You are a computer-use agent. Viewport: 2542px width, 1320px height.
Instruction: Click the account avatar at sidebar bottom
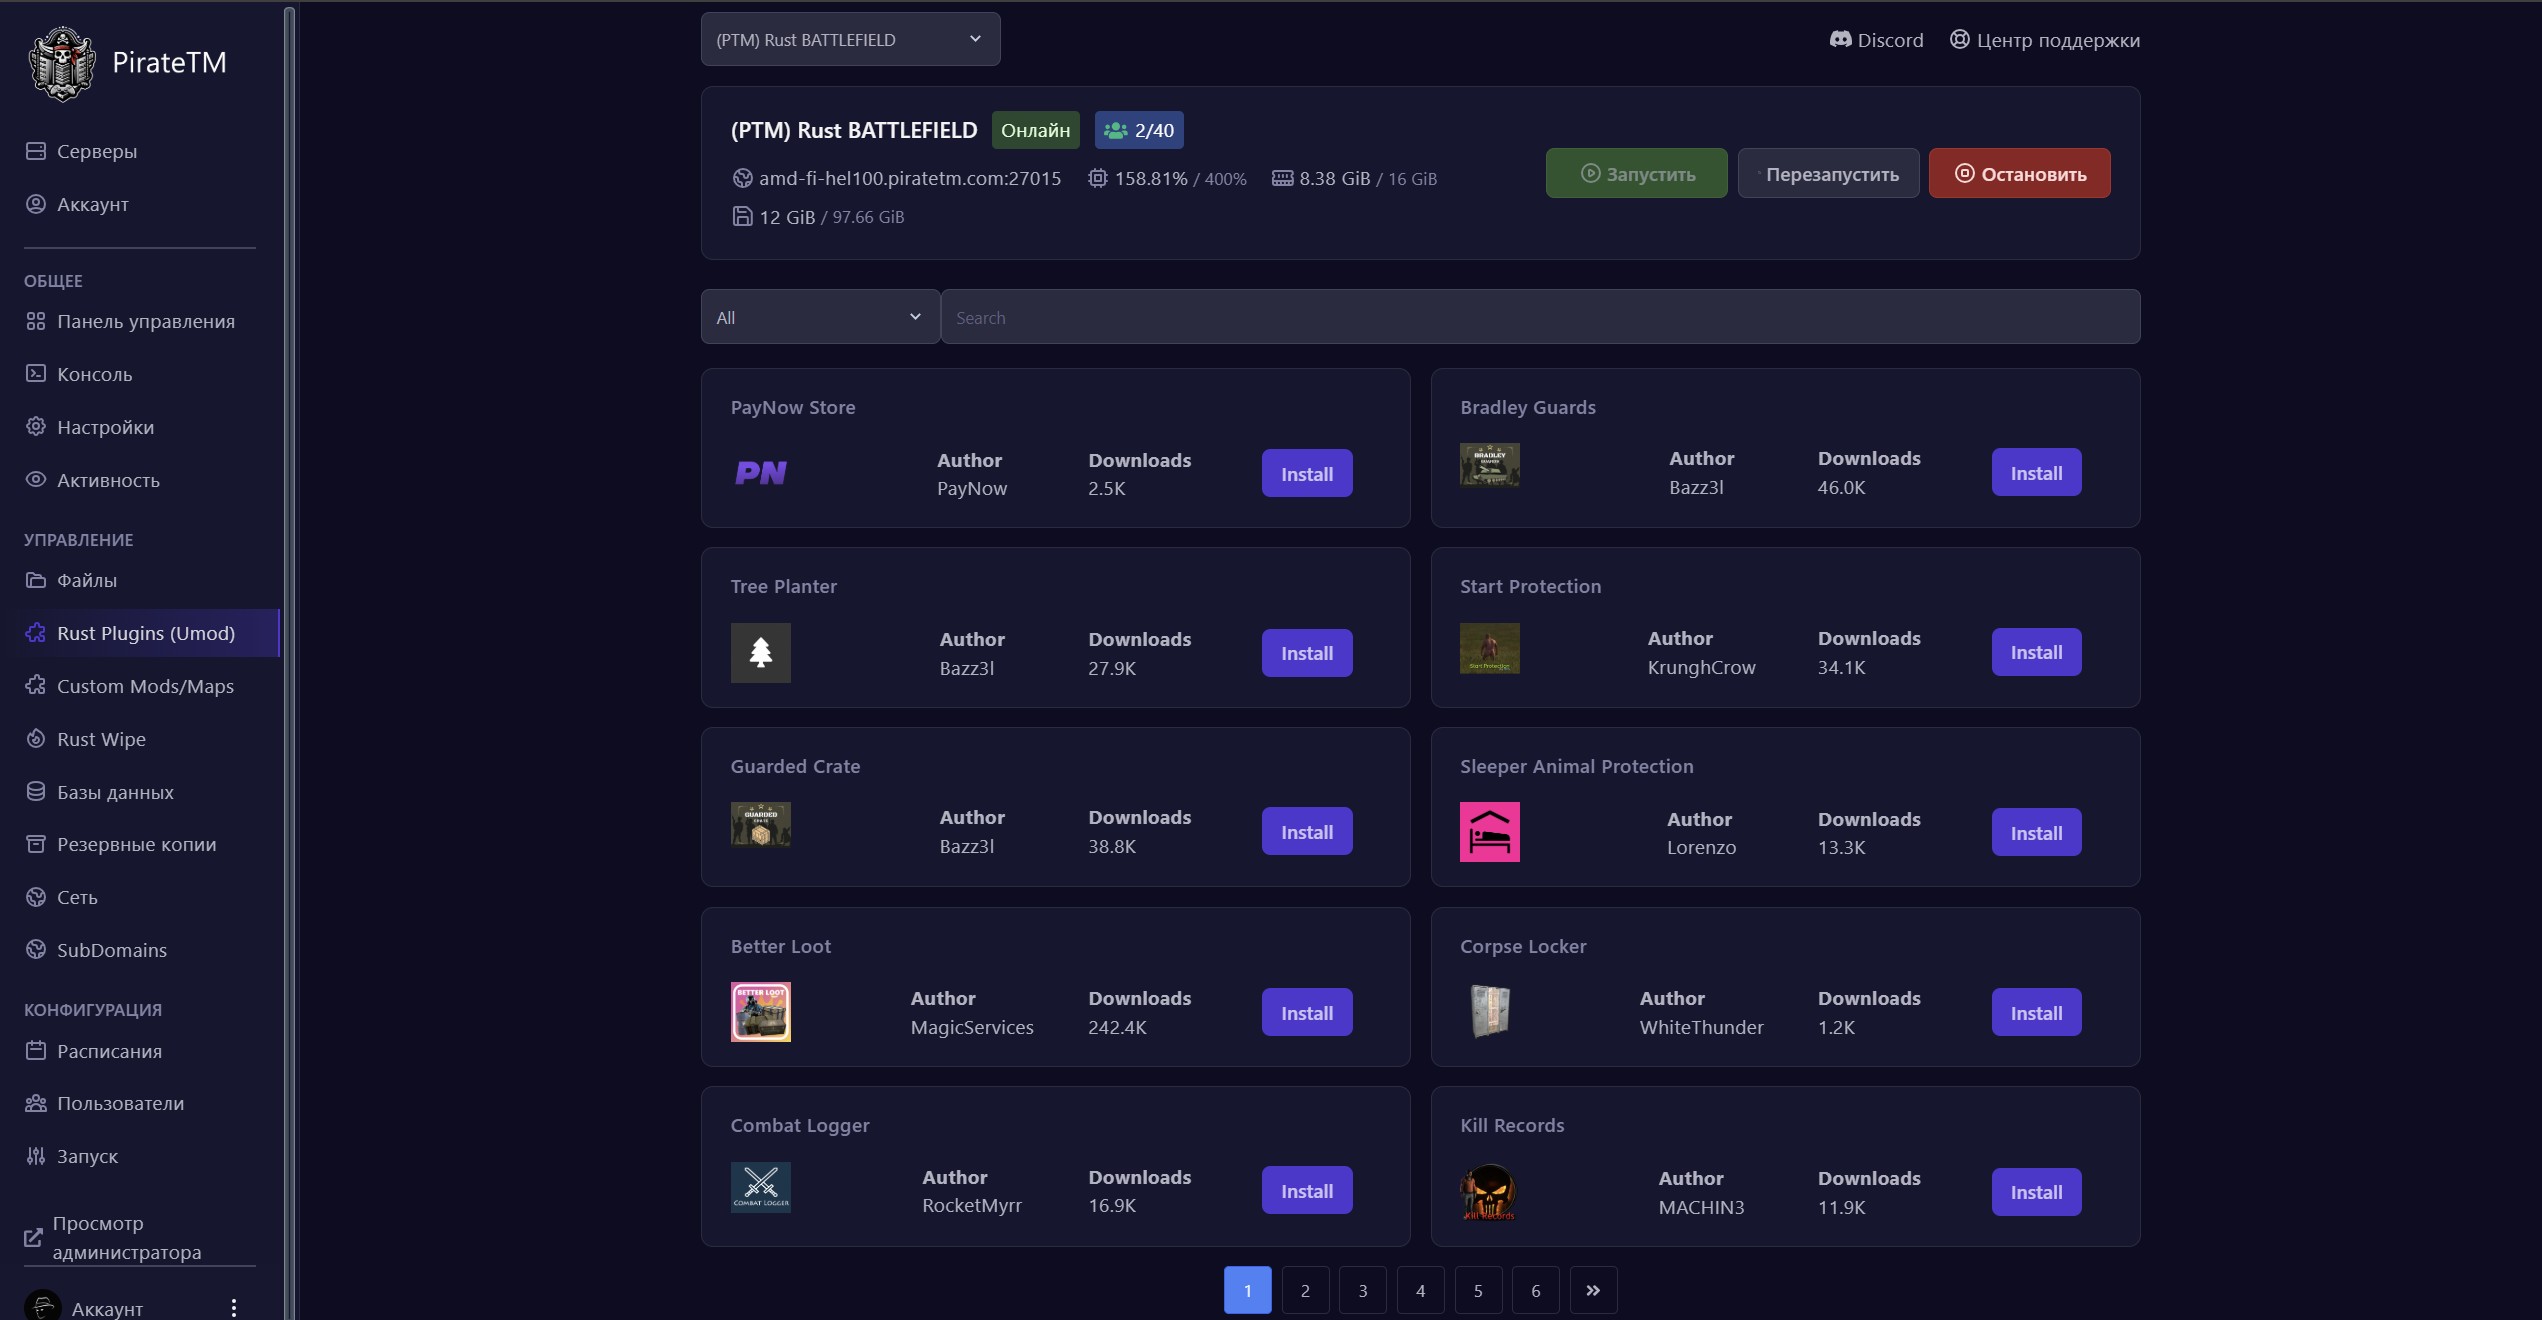coord(42,1307)
